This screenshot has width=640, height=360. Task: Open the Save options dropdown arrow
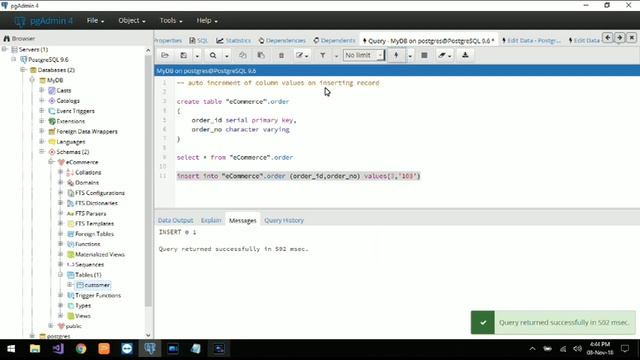[x=197, y=56]
